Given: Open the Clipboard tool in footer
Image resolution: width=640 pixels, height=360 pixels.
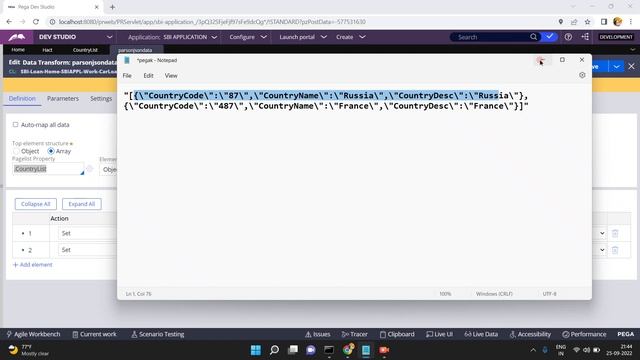Looking at the screenshot, I should click(x=397, y=334).
